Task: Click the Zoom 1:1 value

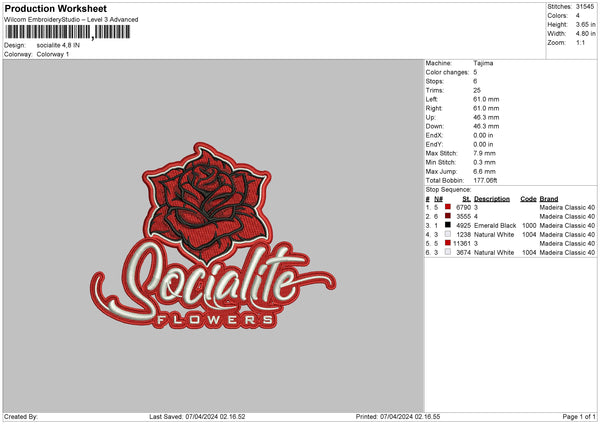Action: (x=580, y=42)
